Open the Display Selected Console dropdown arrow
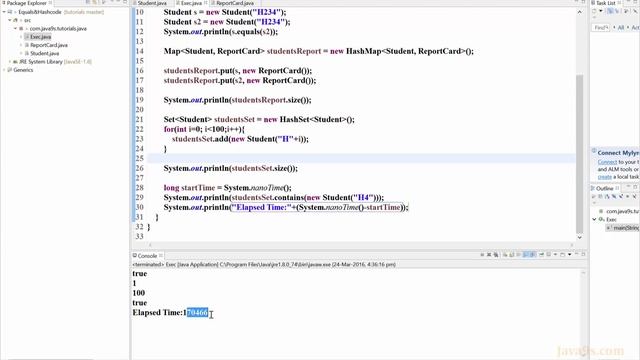The image size is (640, 360). pos(555,255)
